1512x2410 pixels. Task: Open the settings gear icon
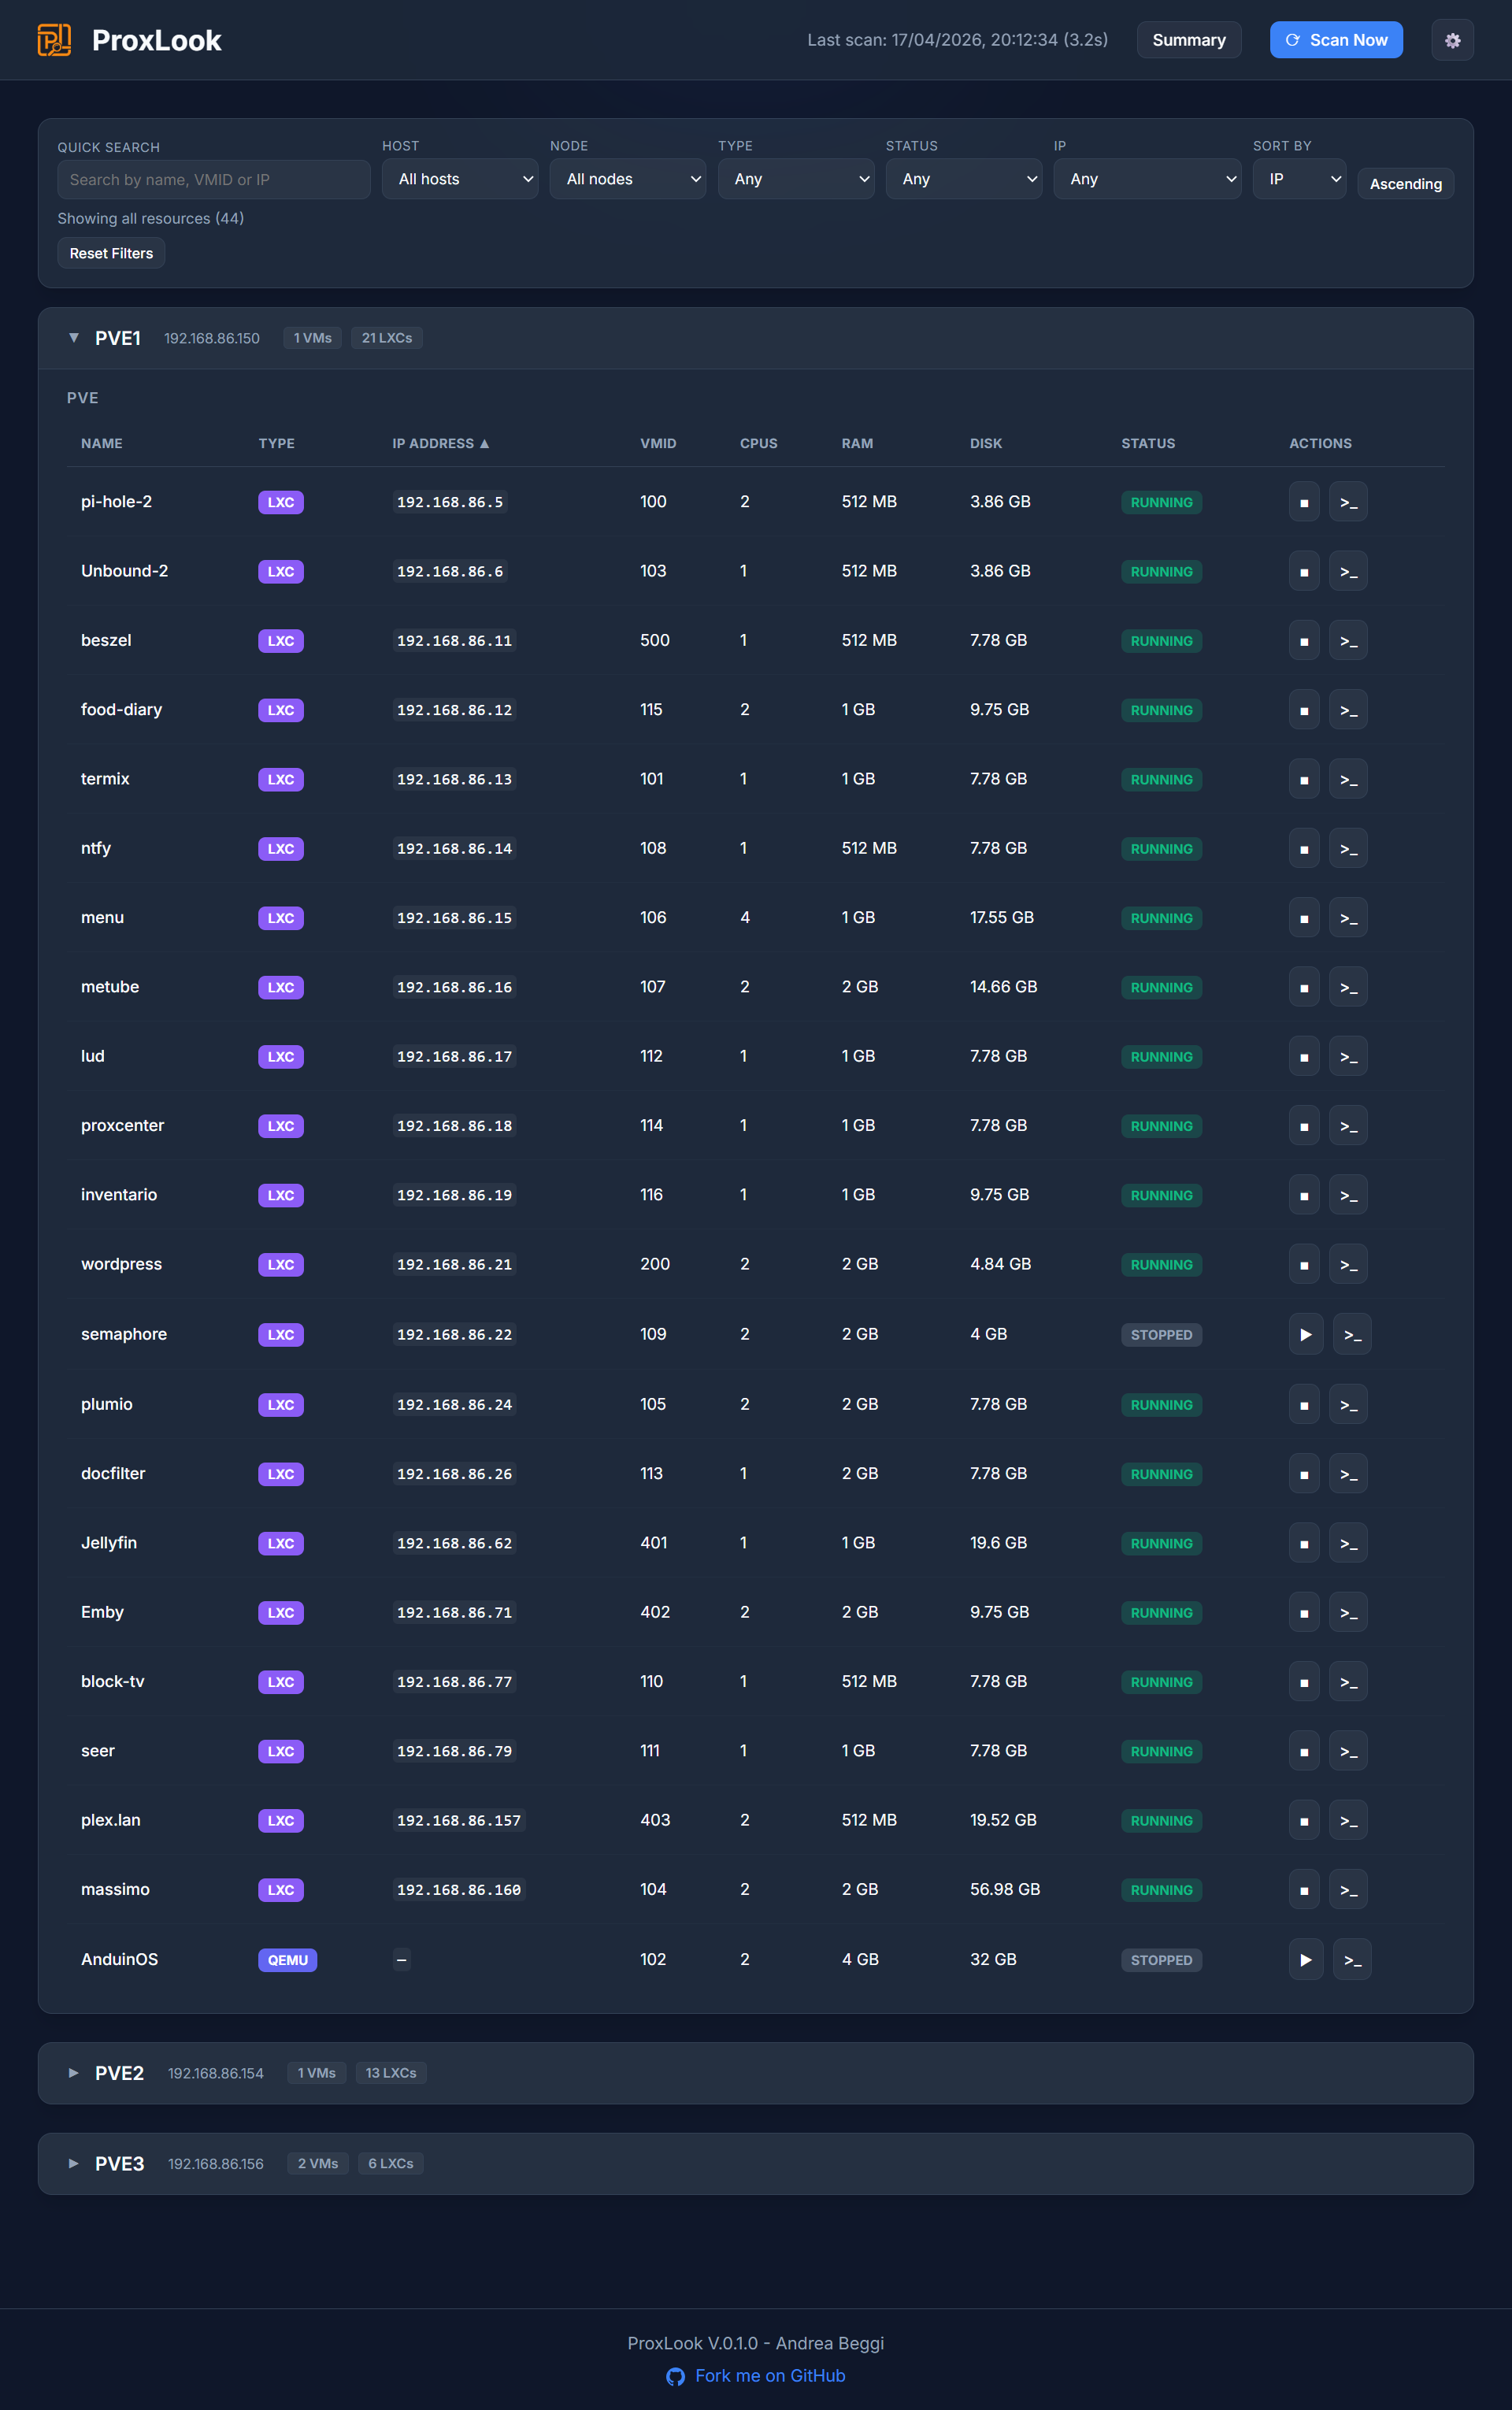click(x=1452, y=40)
